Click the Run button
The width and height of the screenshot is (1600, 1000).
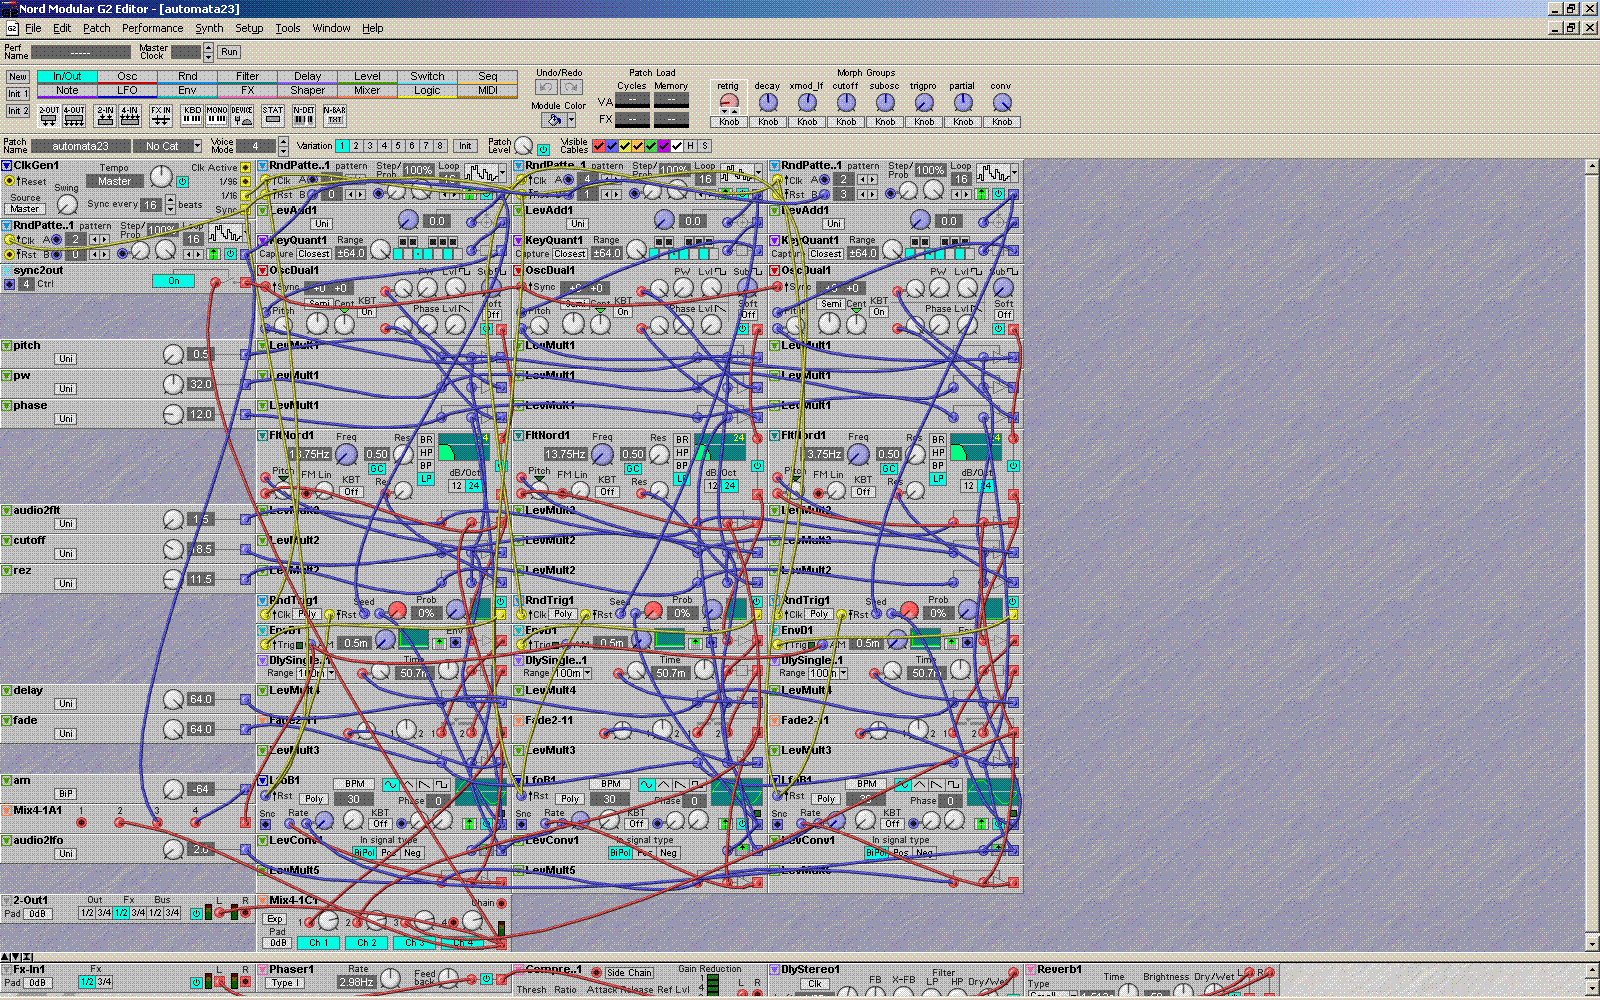[229, 52]
